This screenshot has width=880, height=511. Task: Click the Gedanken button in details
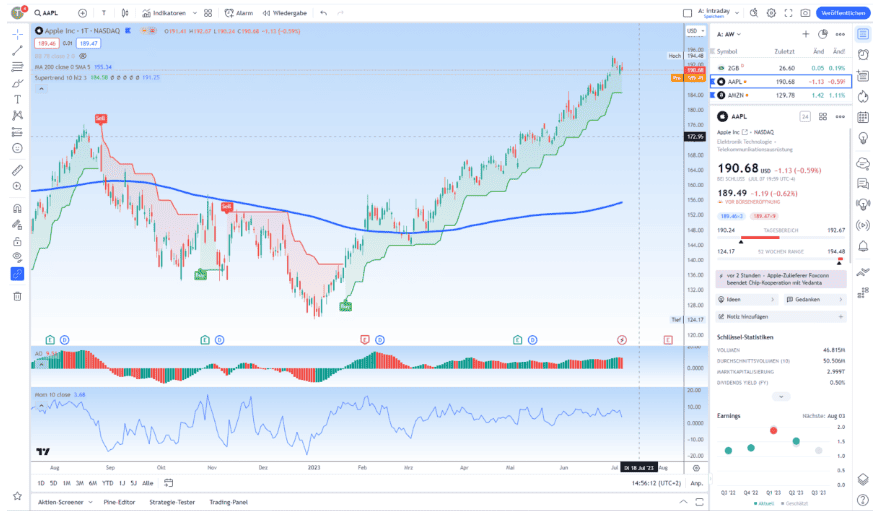[x=815, y=300]
